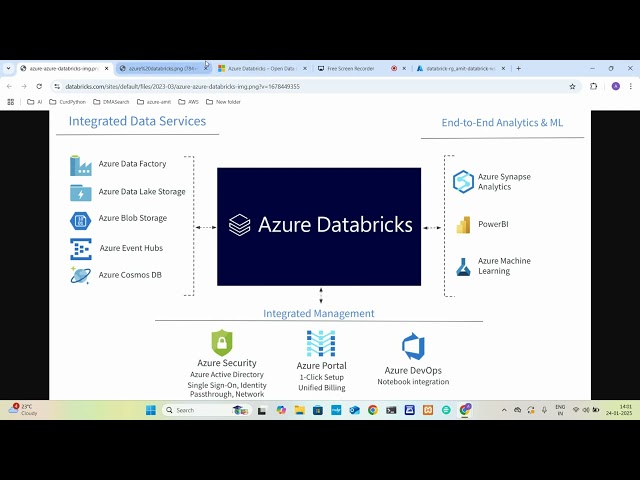Open the azure-amit bookmarks folder
The image size is (640, 480).
click(153, 102)
